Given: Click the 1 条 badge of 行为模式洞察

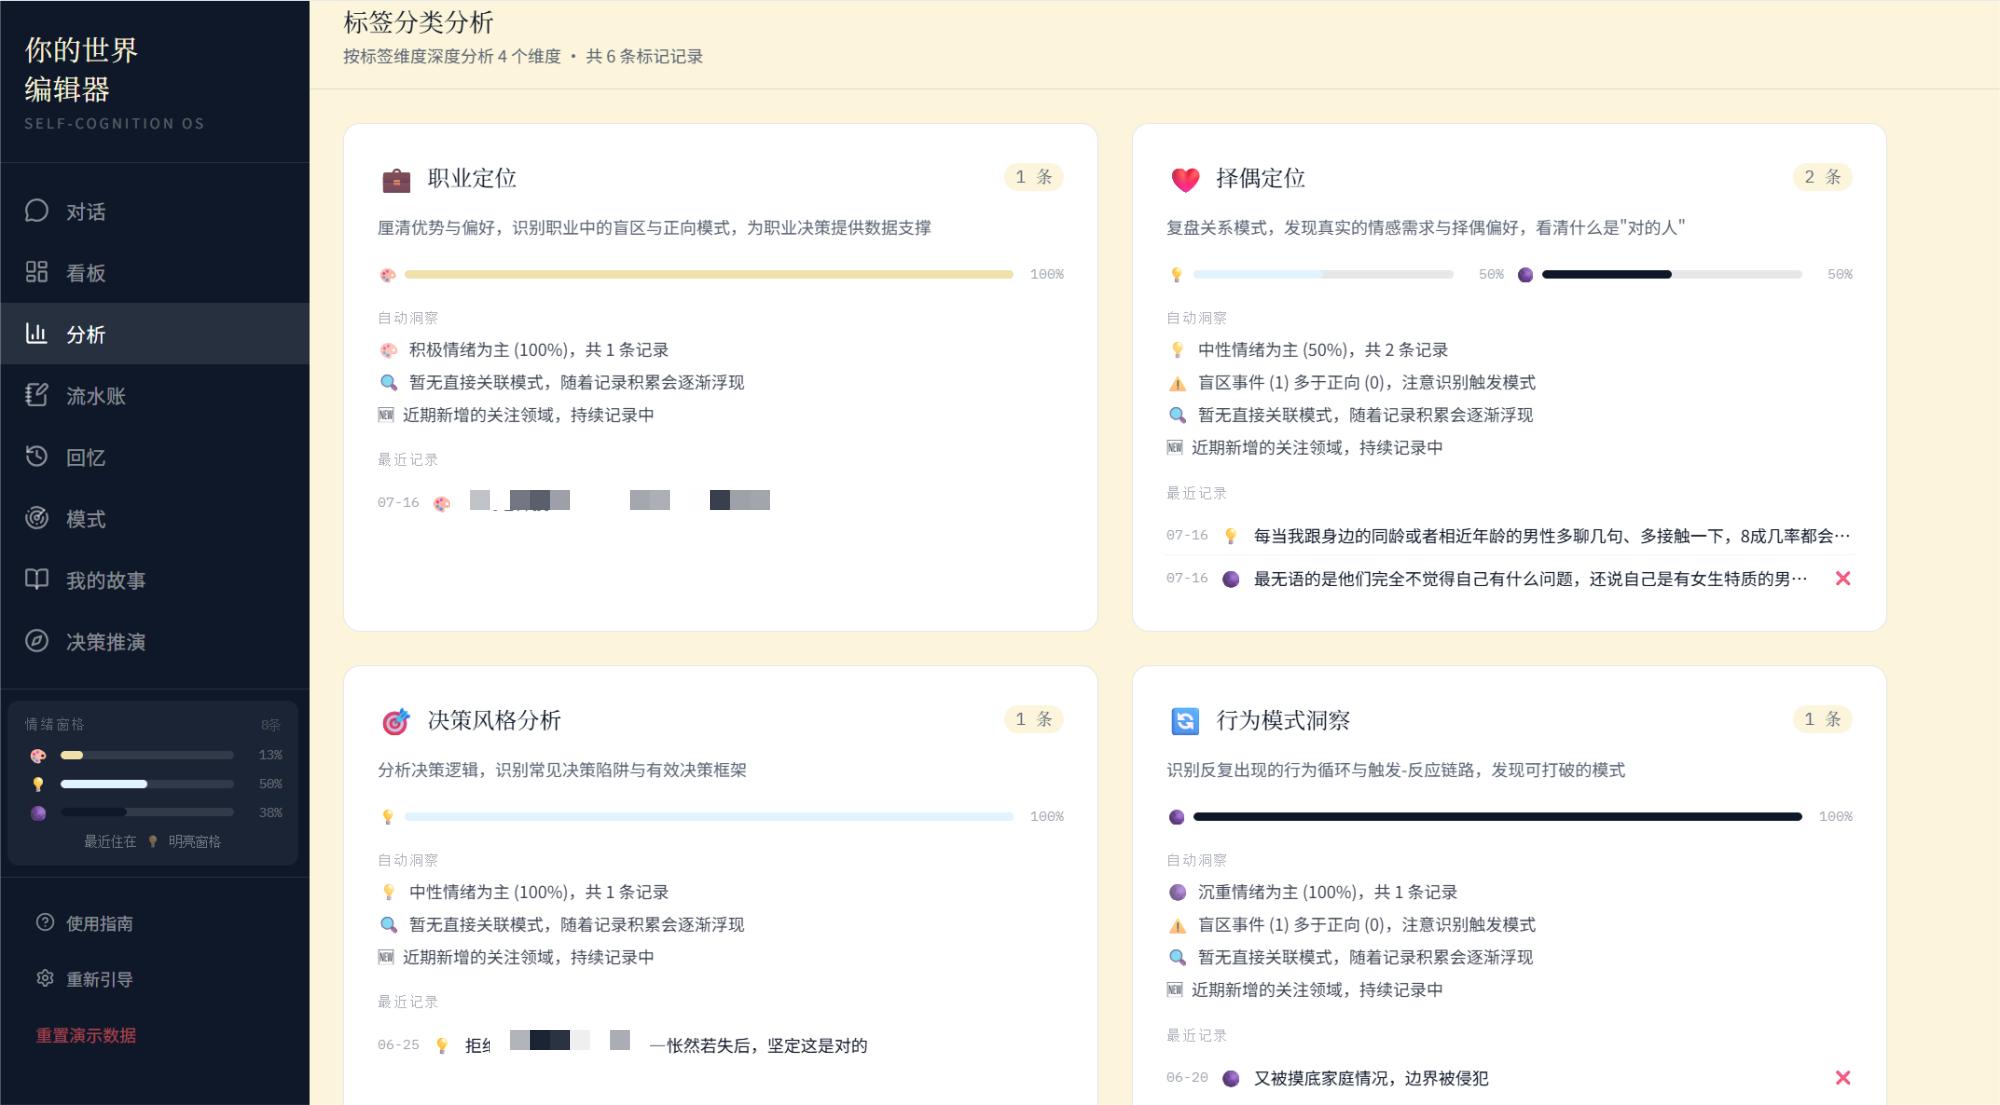Looking at the screenshot, I should click(x=1822, y=719).
